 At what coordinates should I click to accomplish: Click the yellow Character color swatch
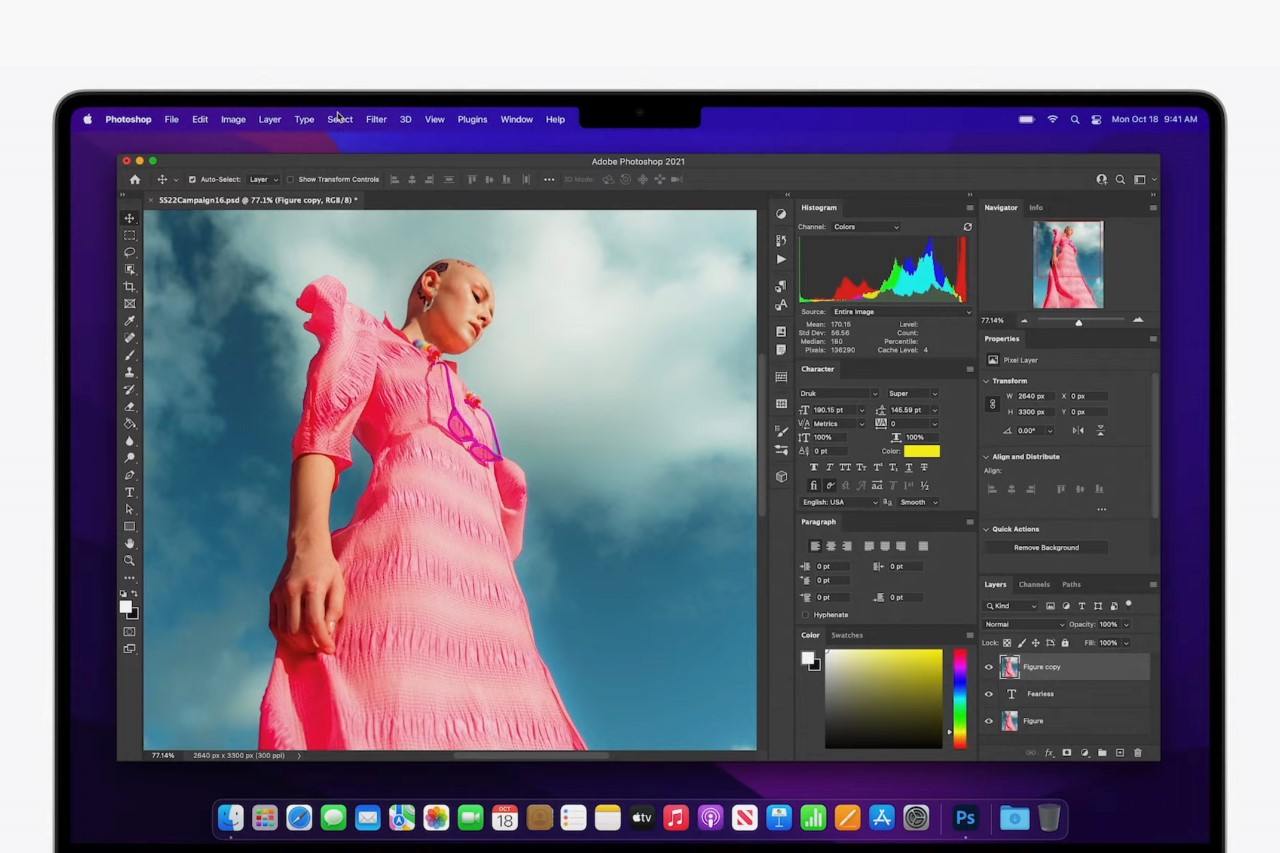coord(921,451)
